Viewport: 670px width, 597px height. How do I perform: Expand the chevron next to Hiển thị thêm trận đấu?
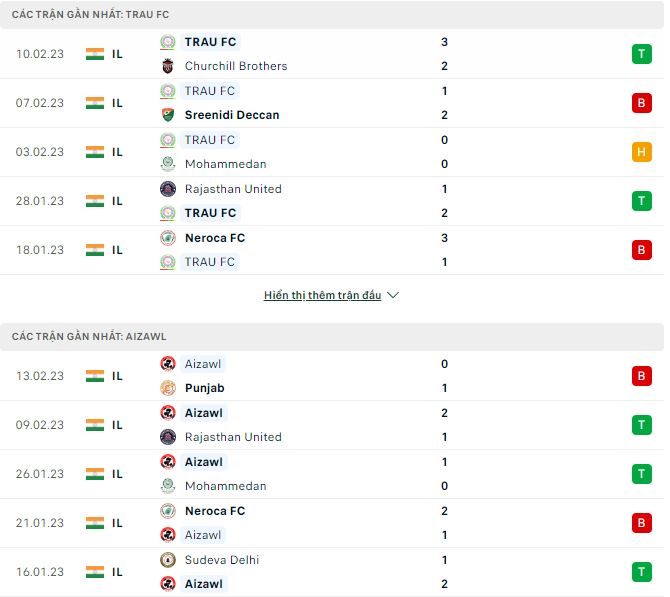coord(393,296)
